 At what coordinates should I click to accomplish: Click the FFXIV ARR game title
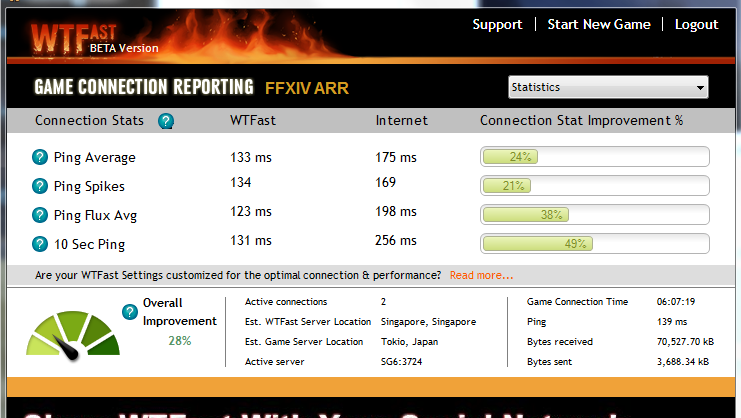[x=307, y=88]
